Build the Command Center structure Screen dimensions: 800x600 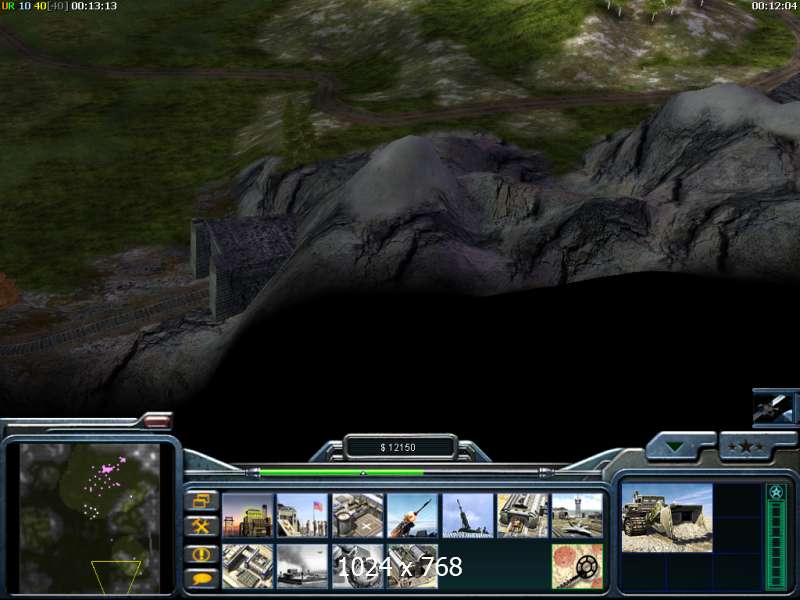(x=413, y=566)
